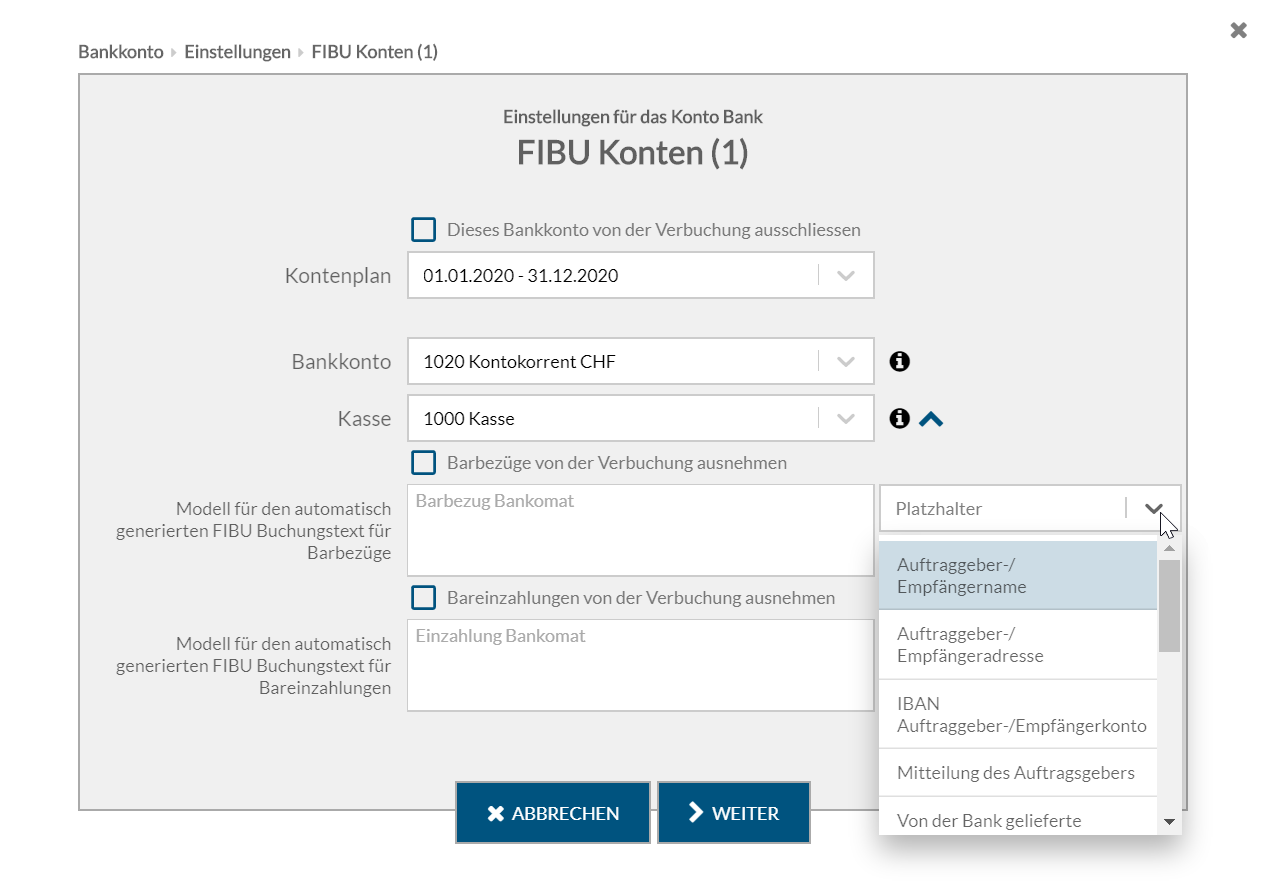Screen dimensions: 1262x896
Task: Open the Kontenplan dropdown
Action: click(x=641, y=275)
